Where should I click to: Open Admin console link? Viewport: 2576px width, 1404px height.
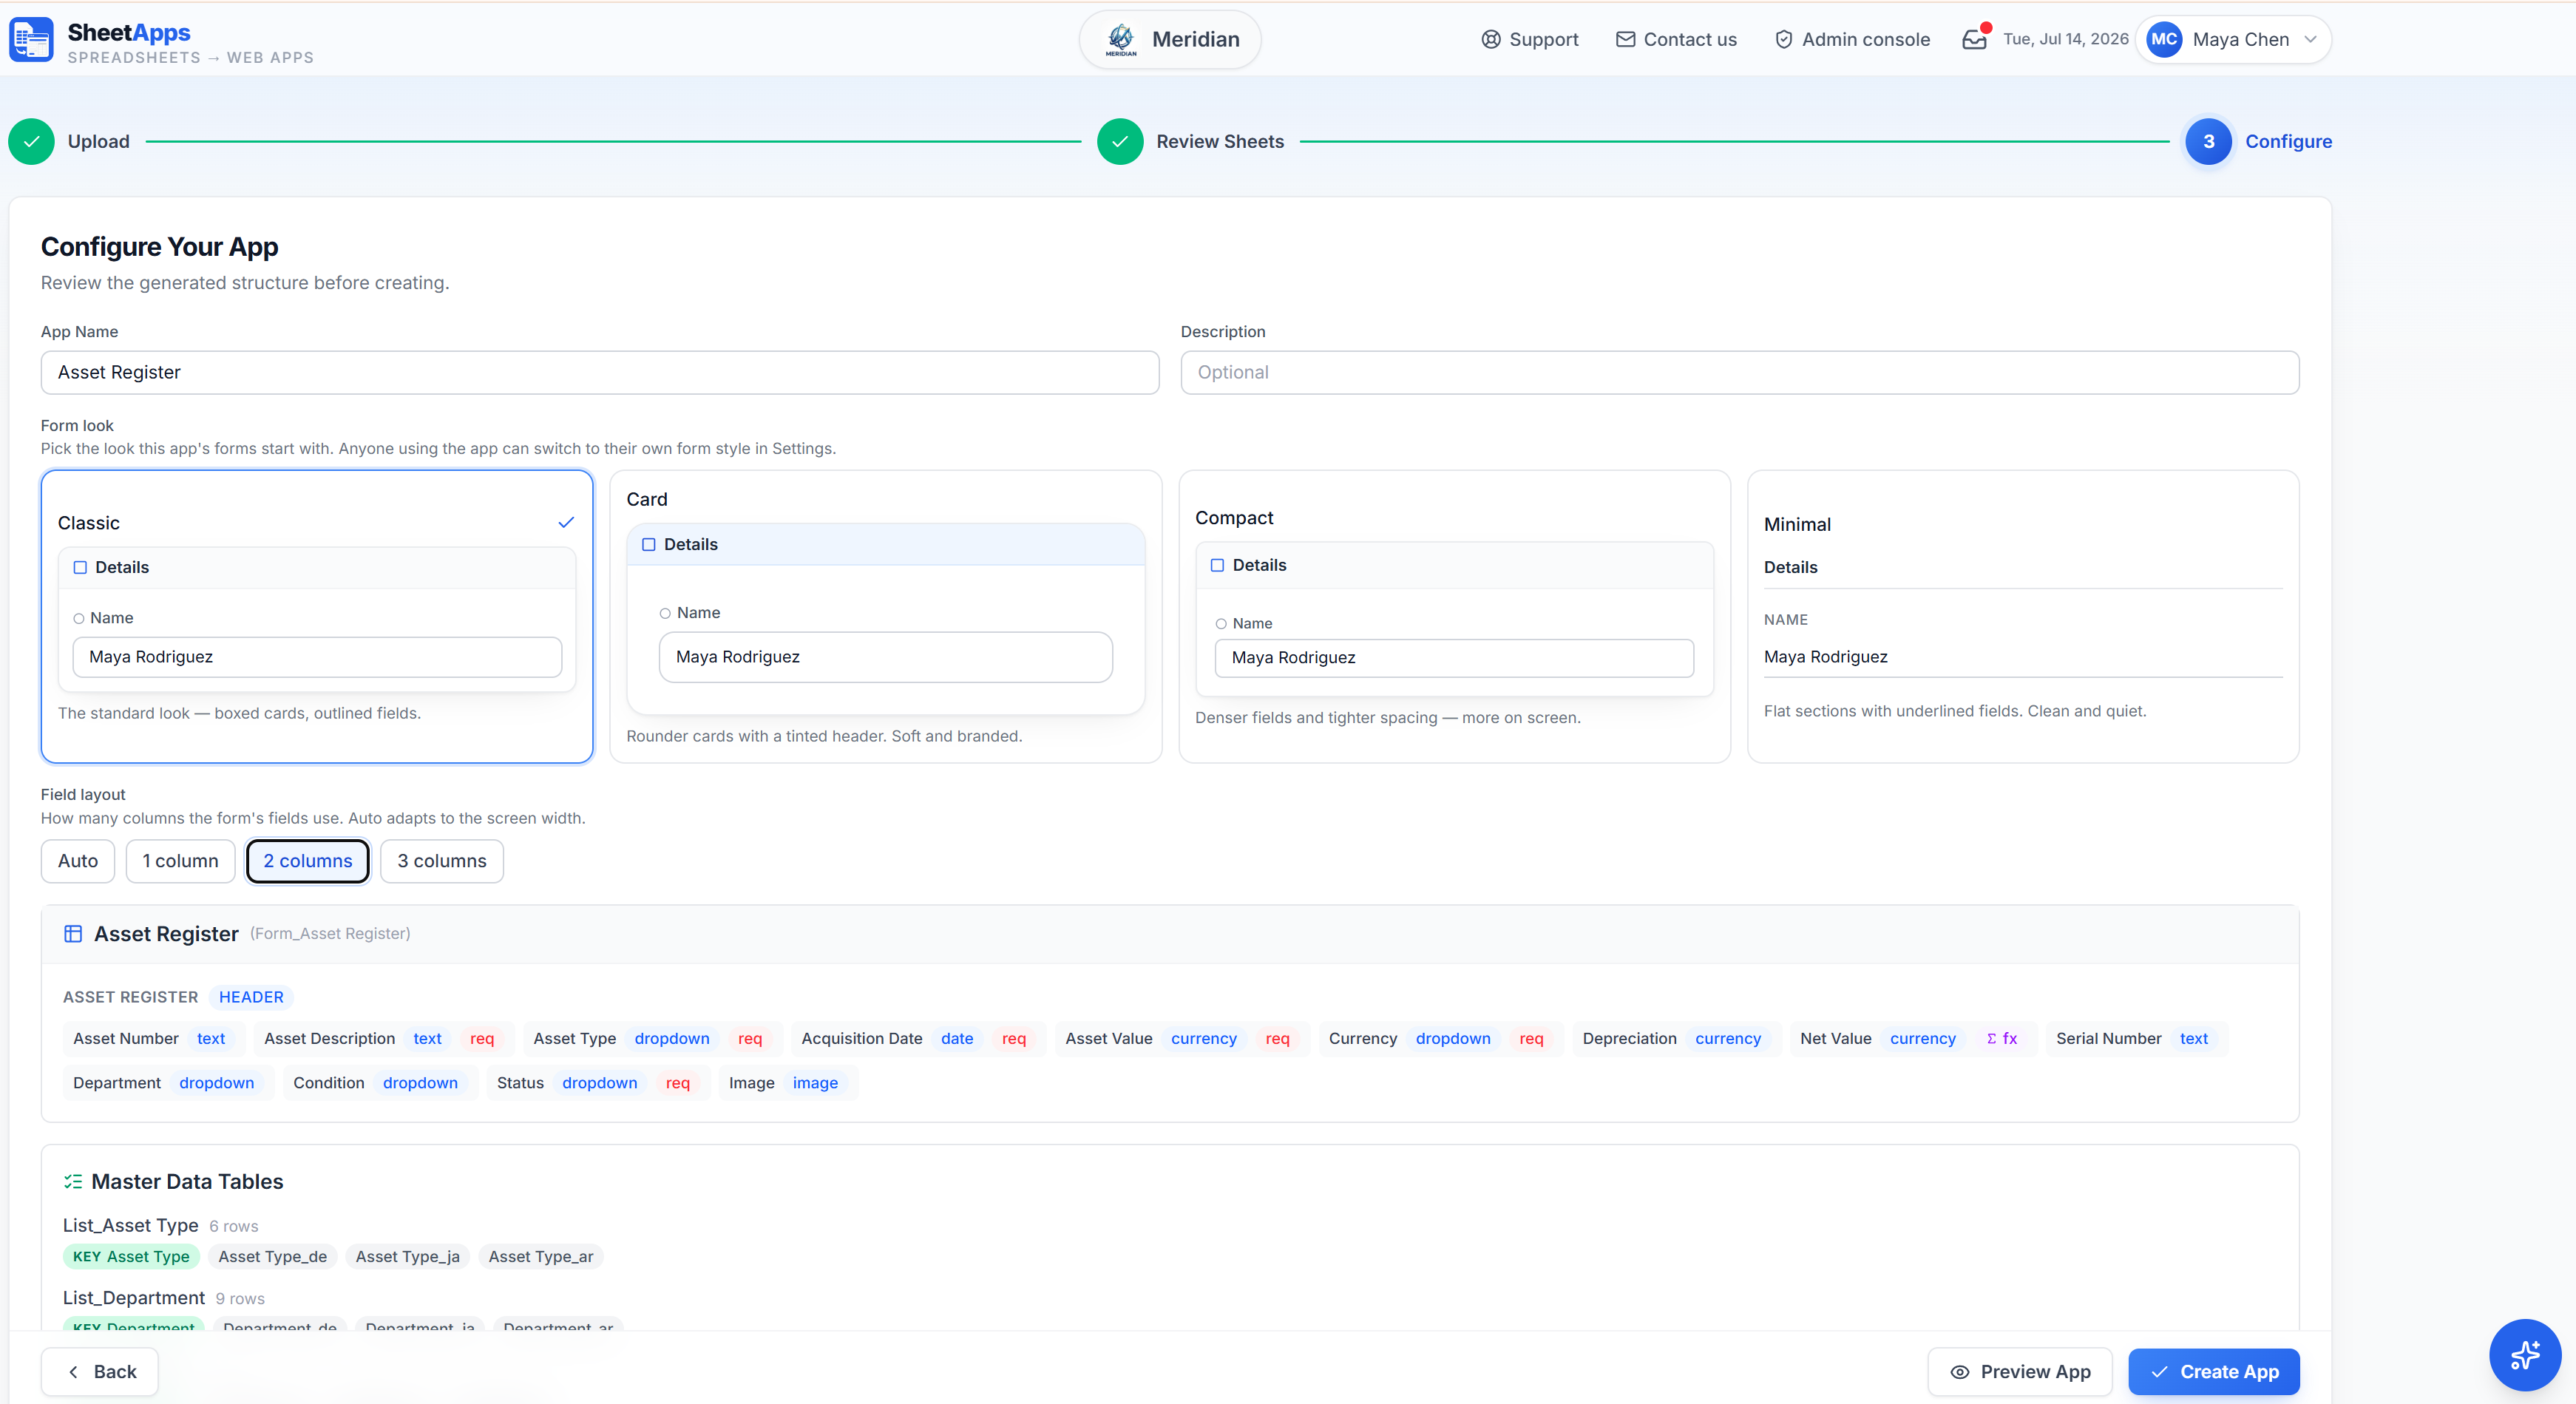tap(1852, 39)
